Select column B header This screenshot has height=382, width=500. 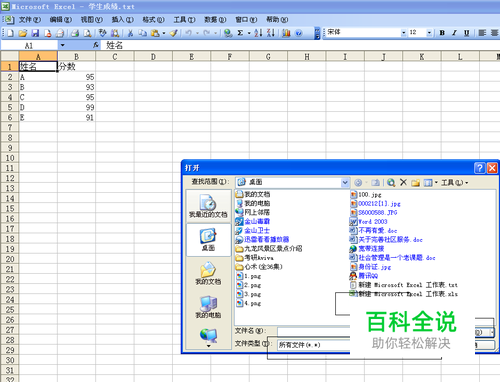pyautogui.click(x=76, y=57)
